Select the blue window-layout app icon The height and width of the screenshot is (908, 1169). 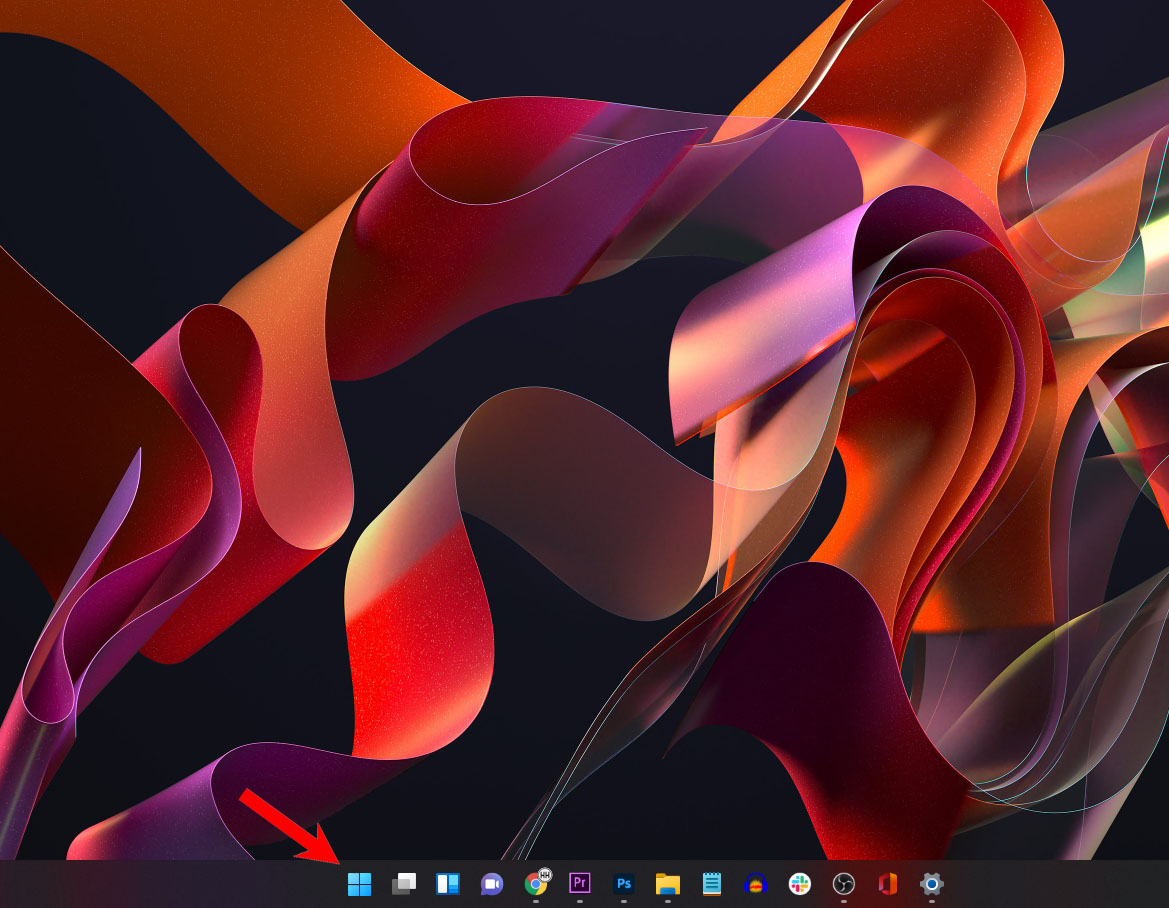[x=447, y=884]
